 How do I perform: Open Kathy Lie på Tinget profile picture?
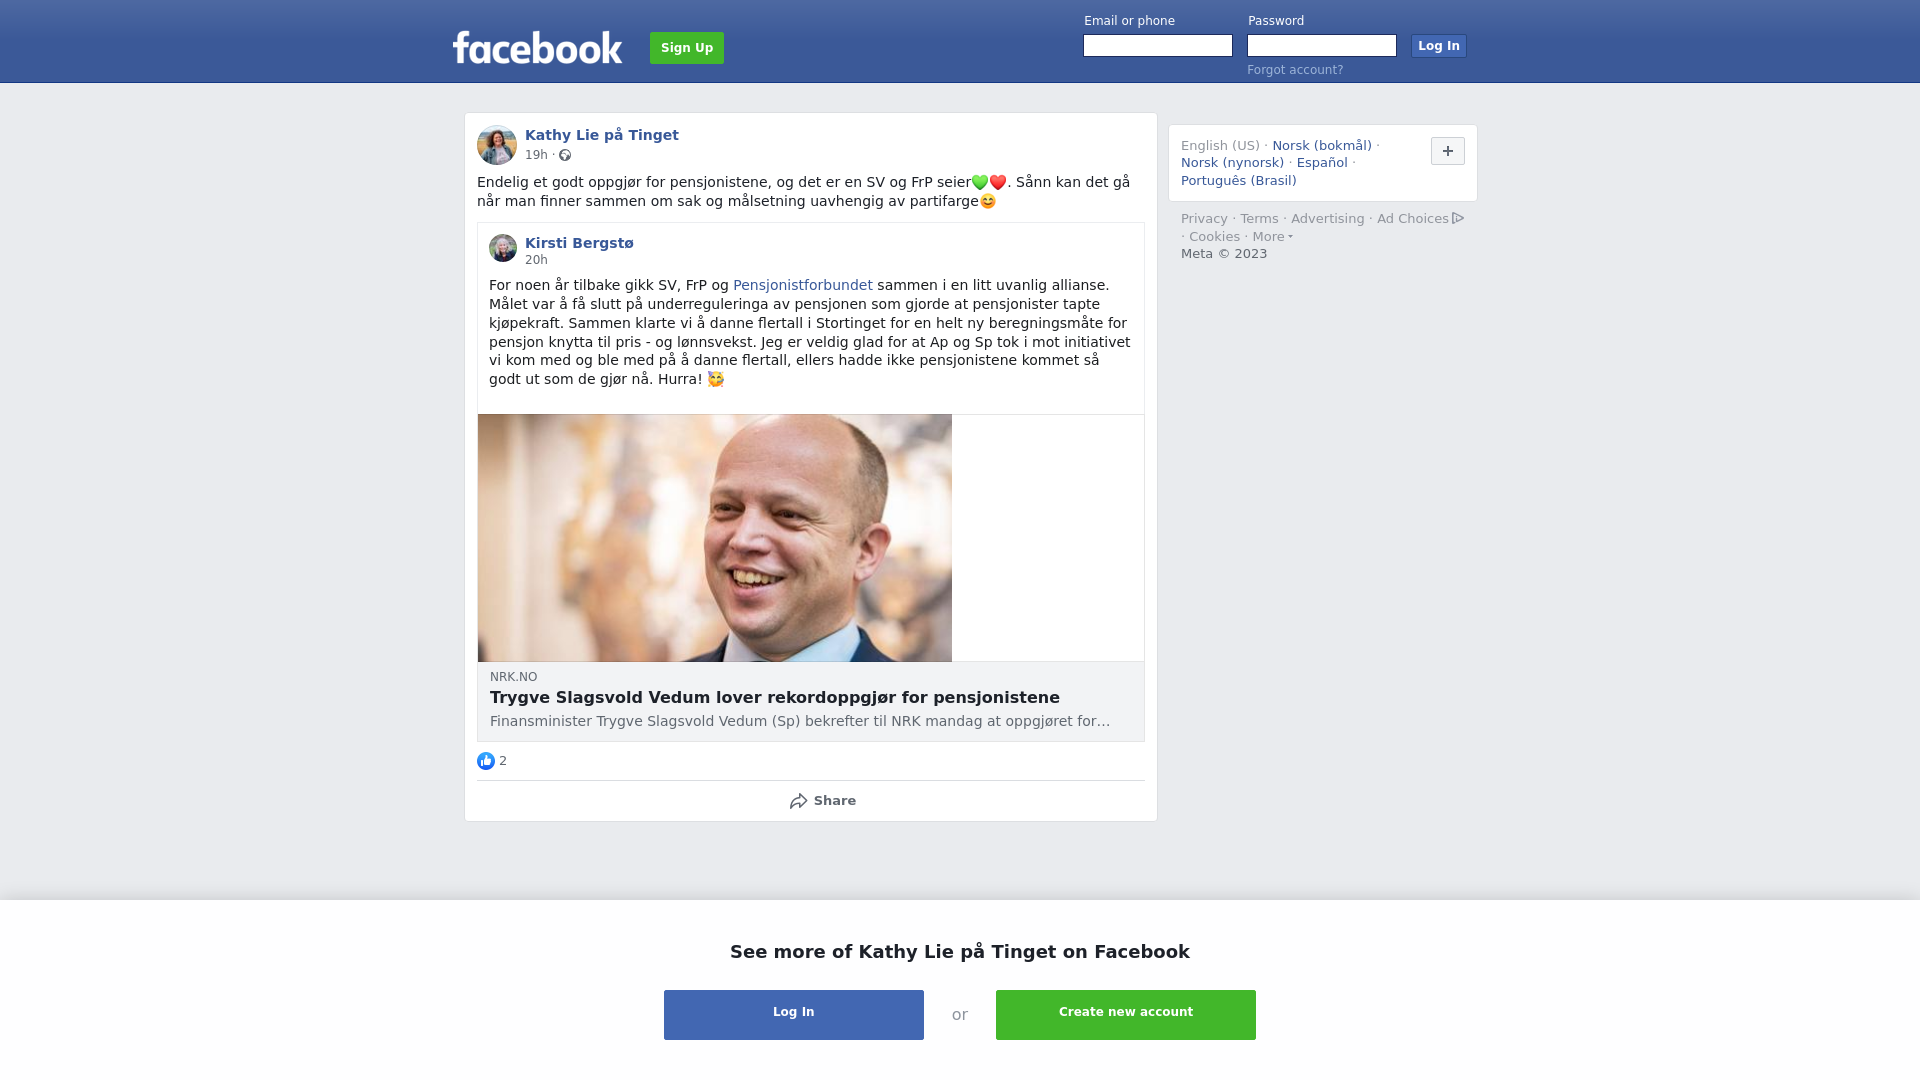(x=497, y=145)
